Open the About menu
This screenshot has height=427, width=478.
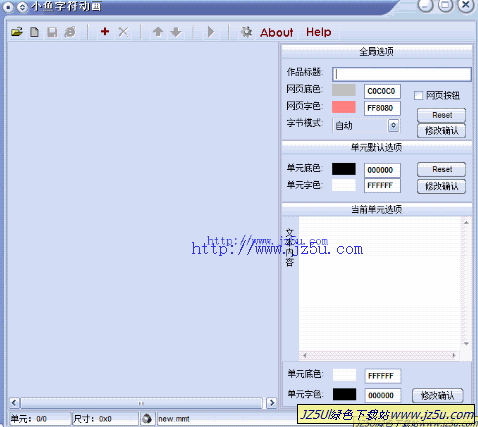pos(277,32)
